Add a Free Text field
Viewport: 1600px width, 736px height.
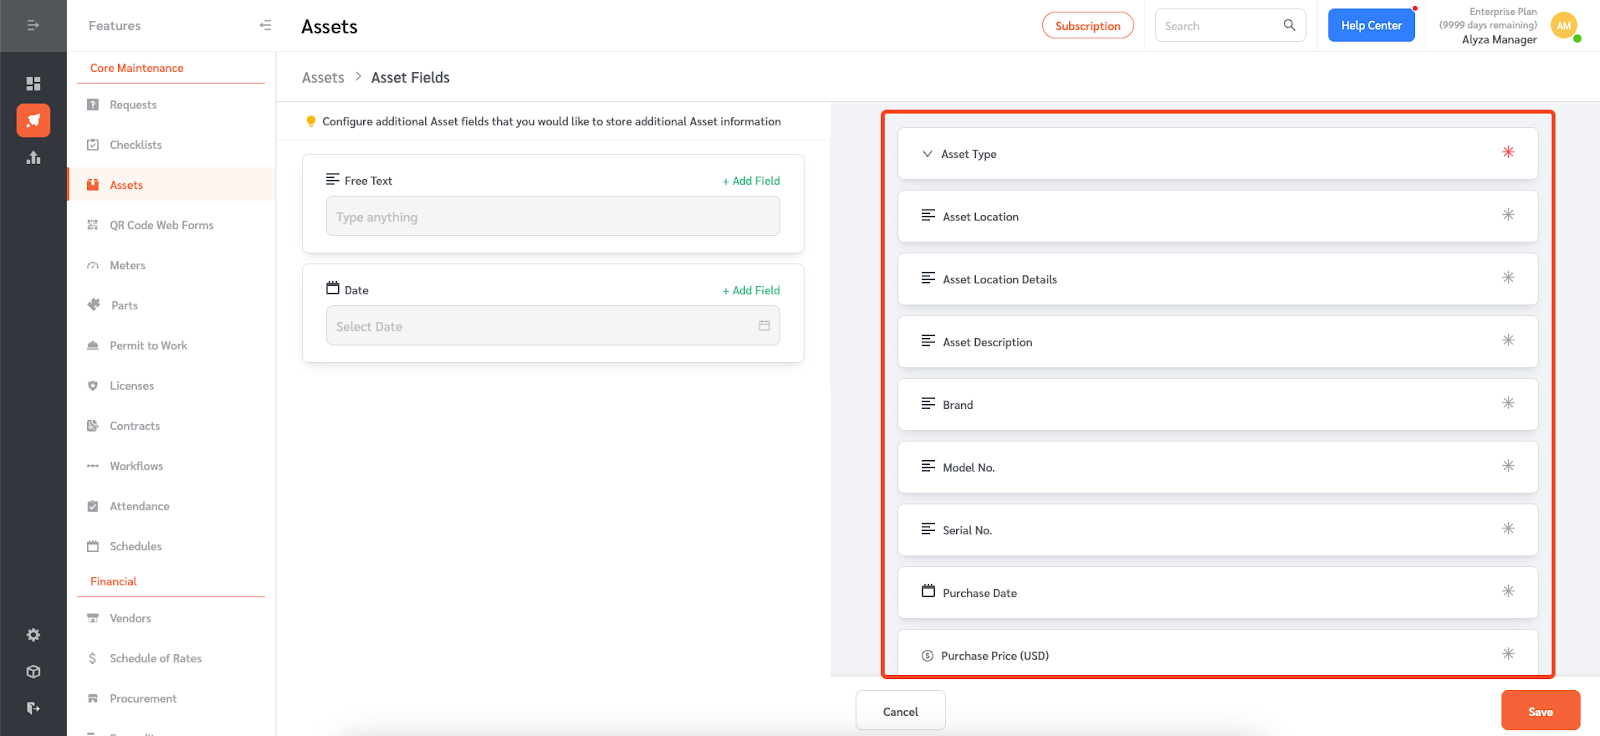click(751, 181)
